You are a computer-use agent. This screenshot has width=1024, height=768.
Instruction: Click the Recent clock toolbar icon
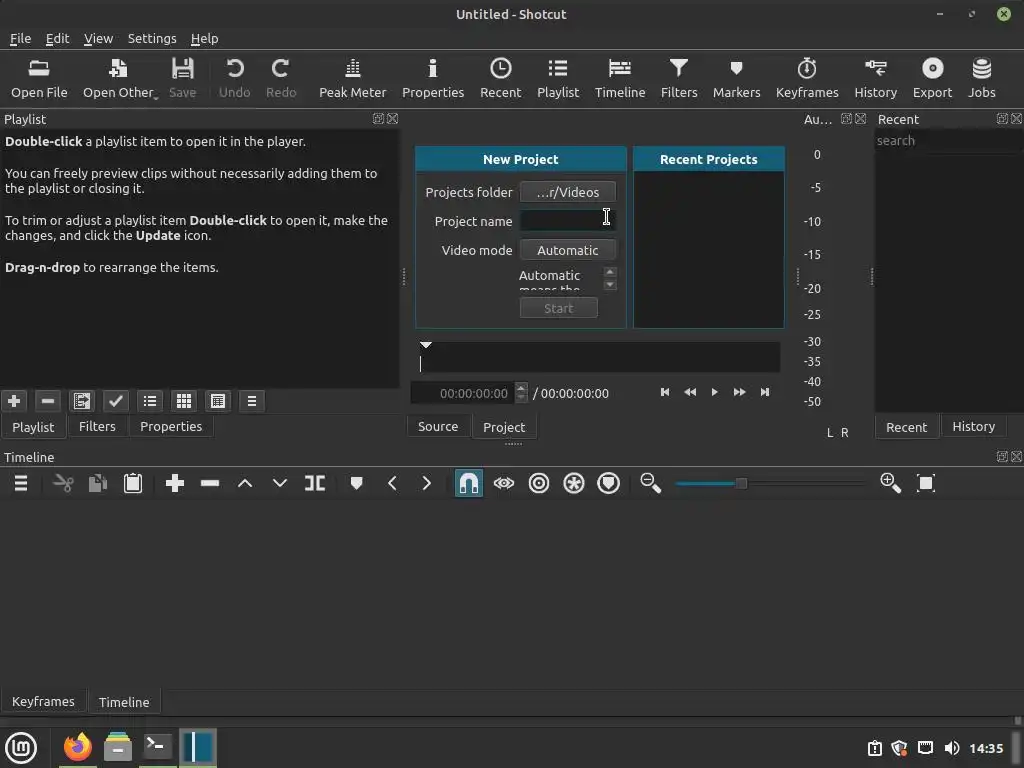coord(500,78)
